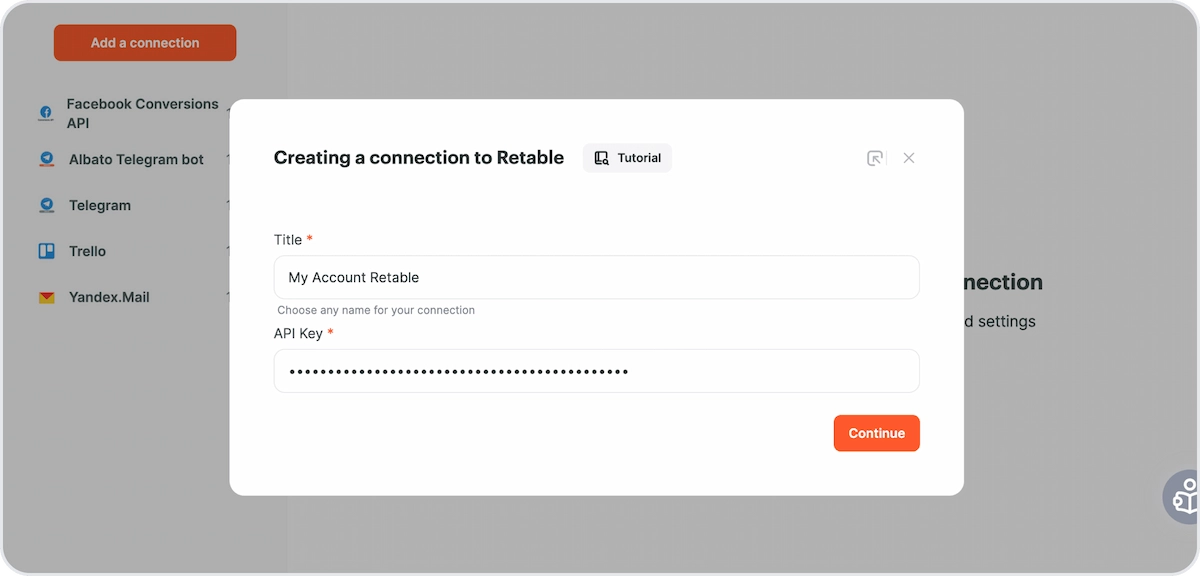Open the floating accessibility widget
This screenshot has height=576, width=1200.
(x=1184, y=496)
